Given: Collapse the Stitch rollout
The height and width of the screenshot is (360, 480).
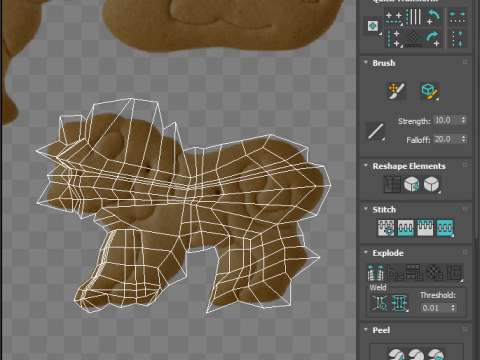Looking at the screenshot, I should [x=366, y=209].
